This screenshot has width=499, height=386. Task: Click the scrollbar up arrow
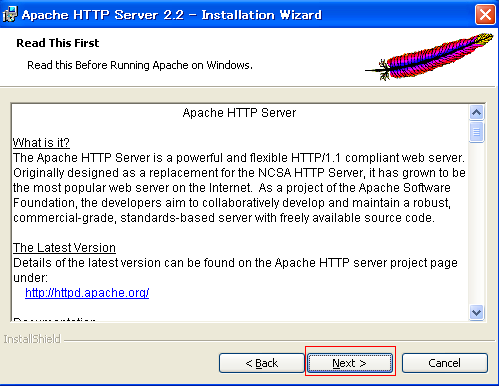click(476, 113)
